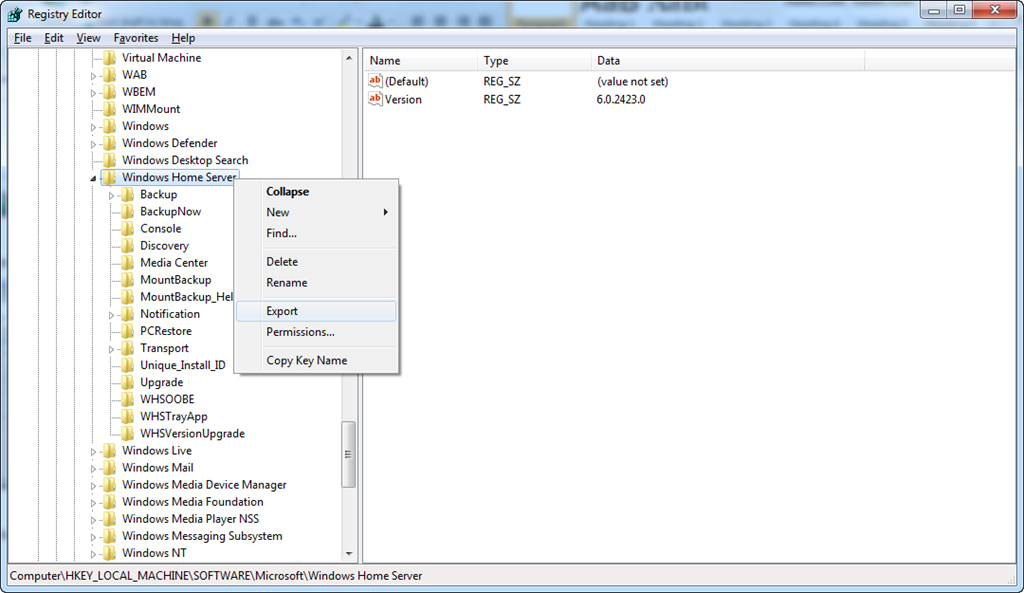The height and width of the screenshot is (593, 1024).
Task: Open the Help menu
Action: [183, 38]
